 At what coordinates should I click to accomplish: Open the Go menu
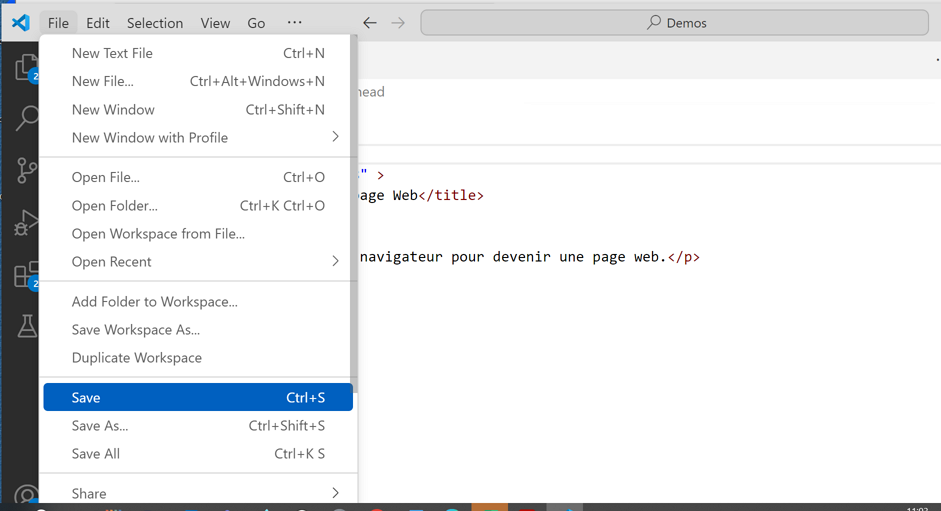pos(256,23)
